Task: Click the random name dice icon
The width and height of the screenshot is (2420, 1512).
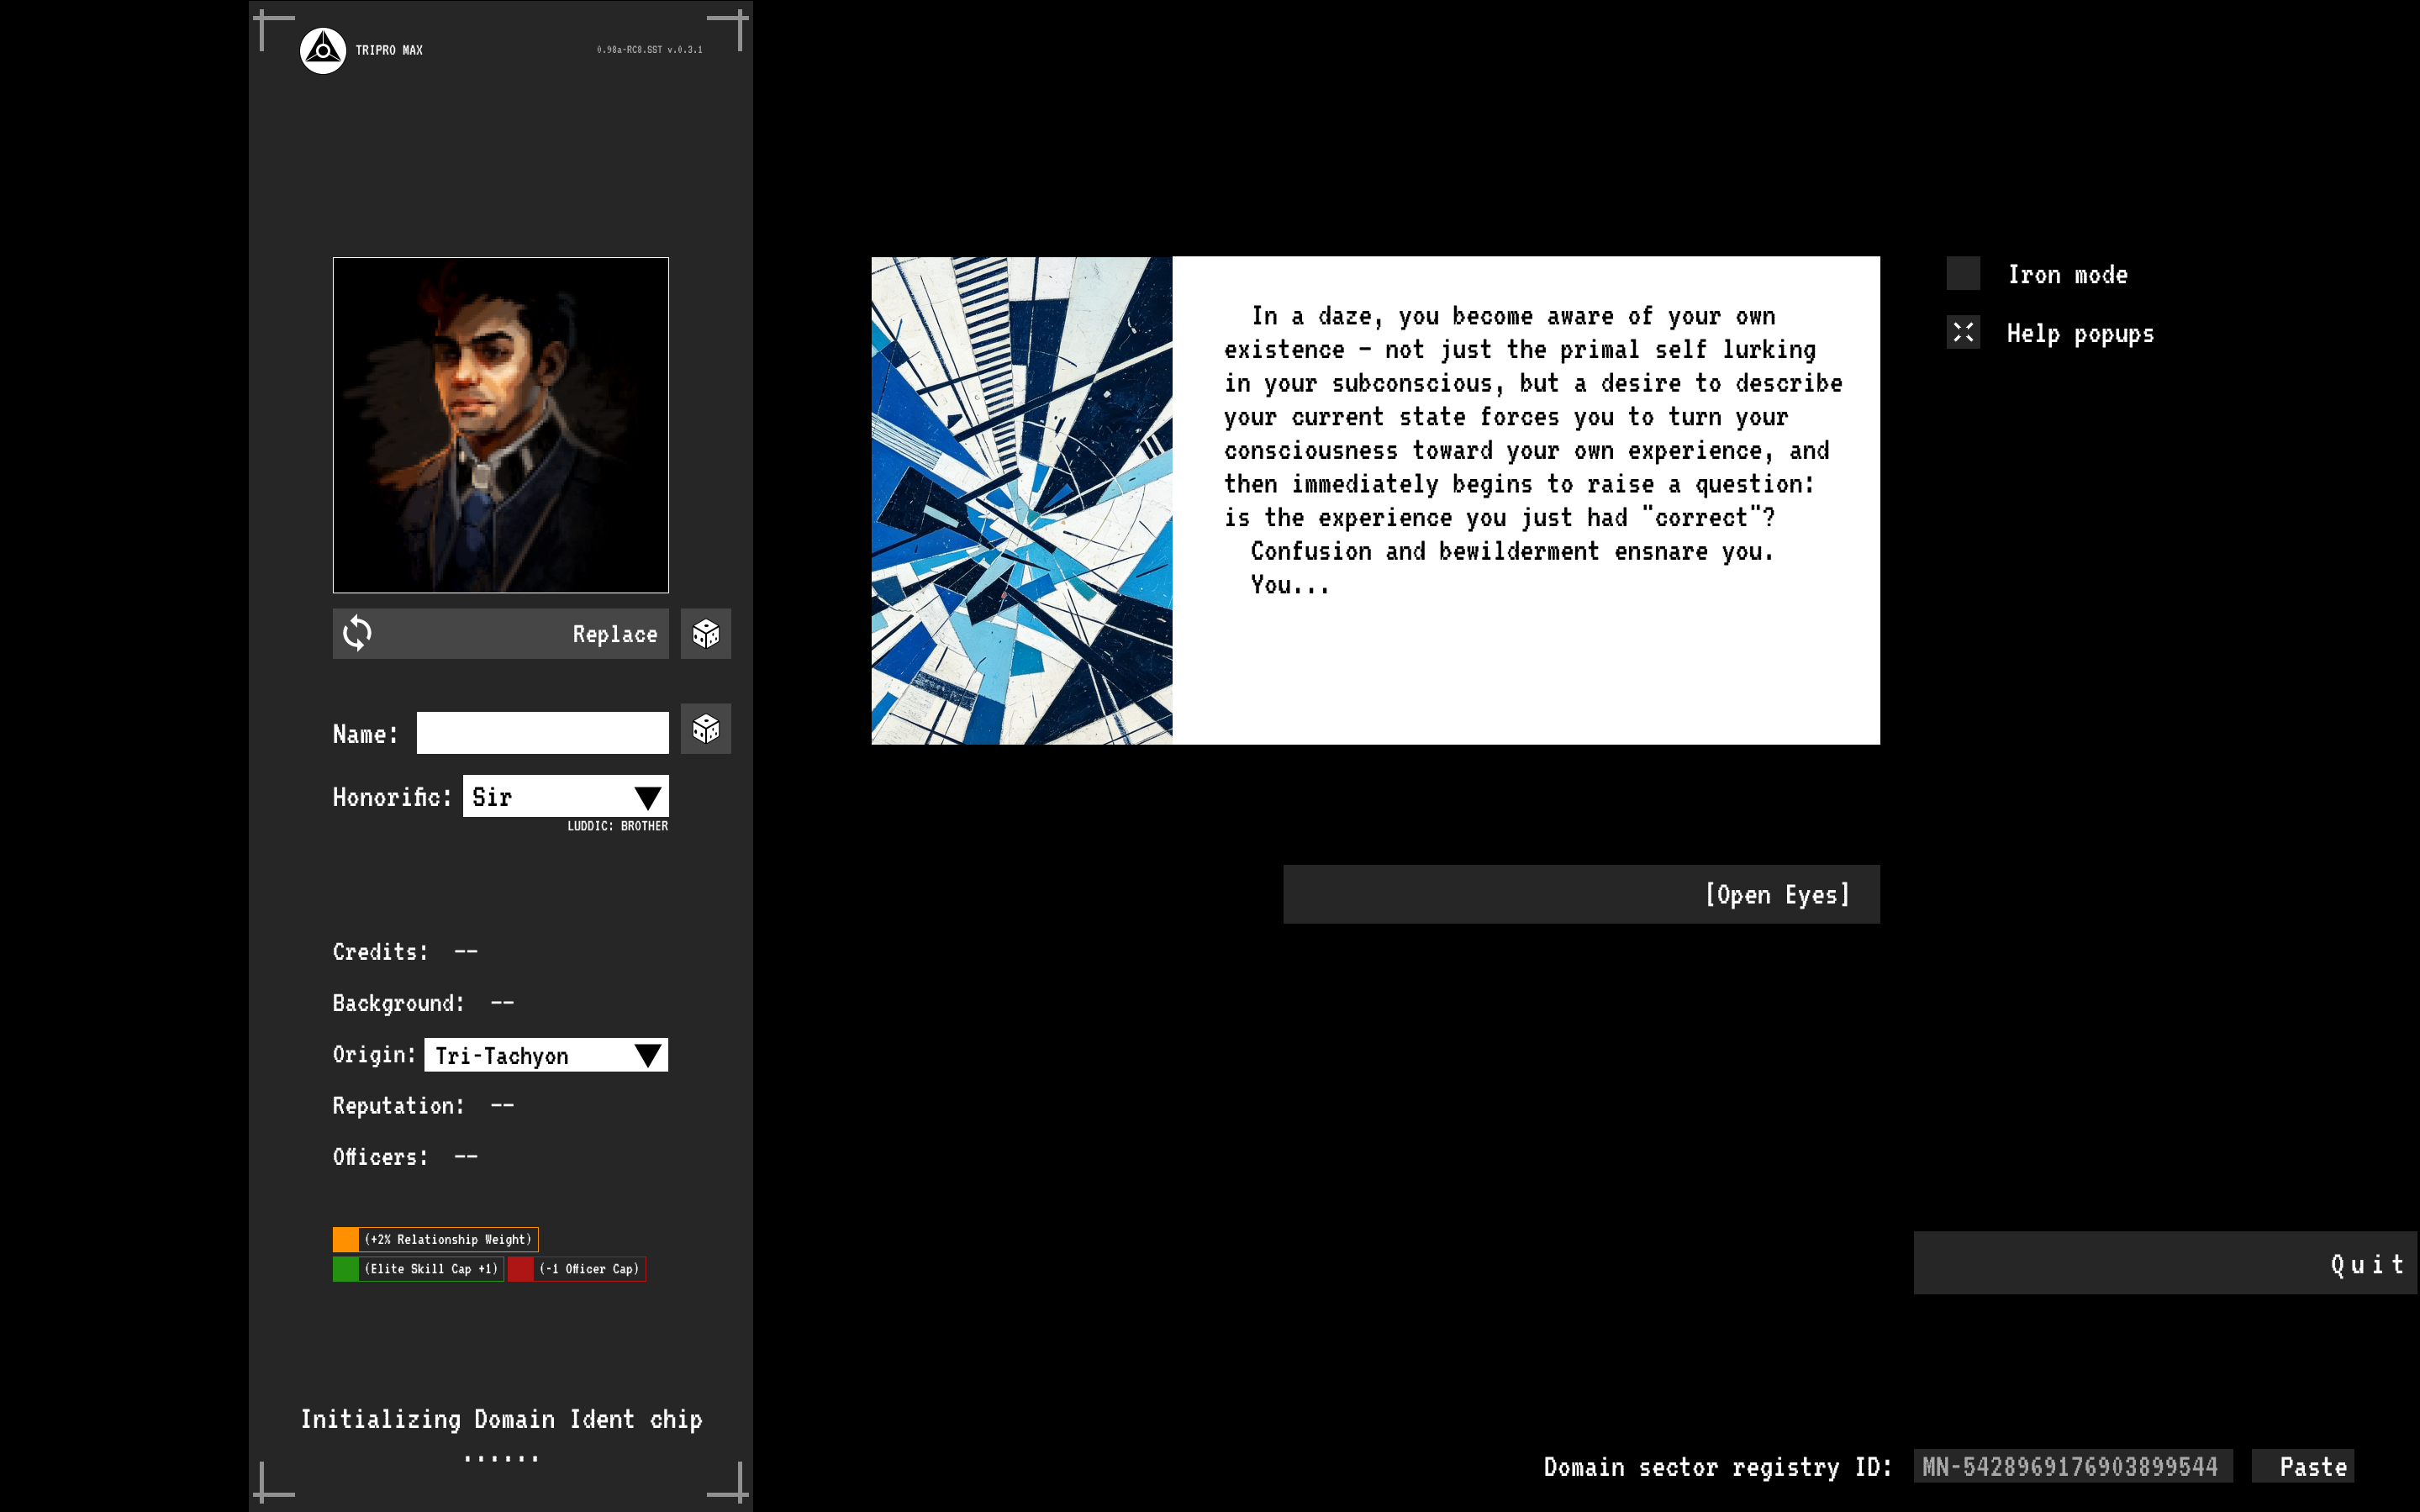Action: coord(706,729)
